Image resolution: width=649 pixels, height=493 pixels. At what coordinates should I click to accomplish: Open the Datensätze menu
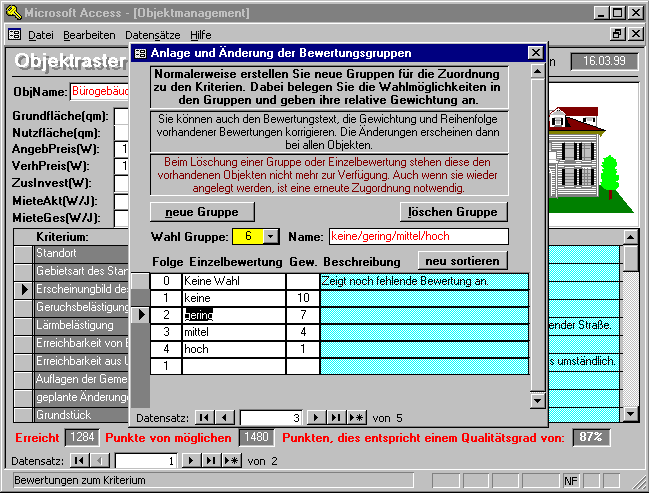coord(152,34)
